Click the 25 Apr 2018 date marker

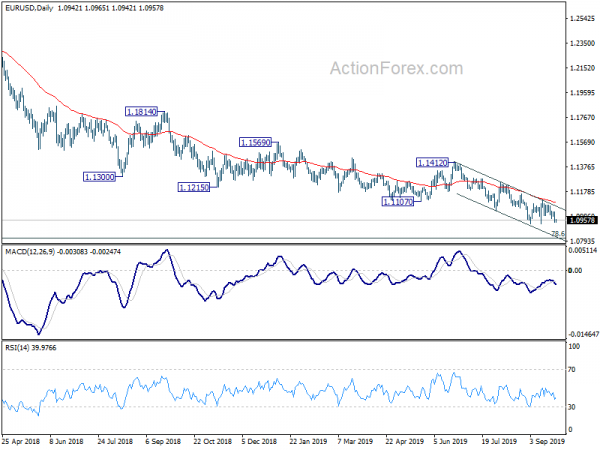click(21, 441)
